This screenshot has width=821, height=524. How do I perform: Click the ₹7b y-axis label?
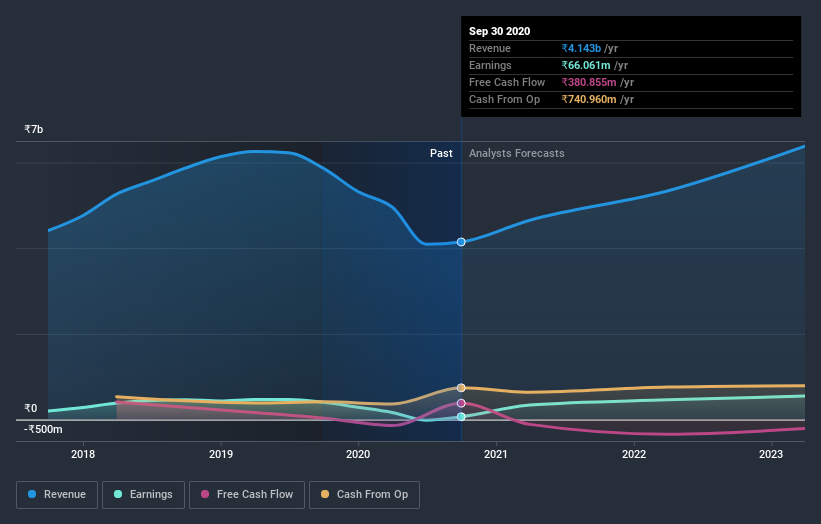click(x=34, y=129)
